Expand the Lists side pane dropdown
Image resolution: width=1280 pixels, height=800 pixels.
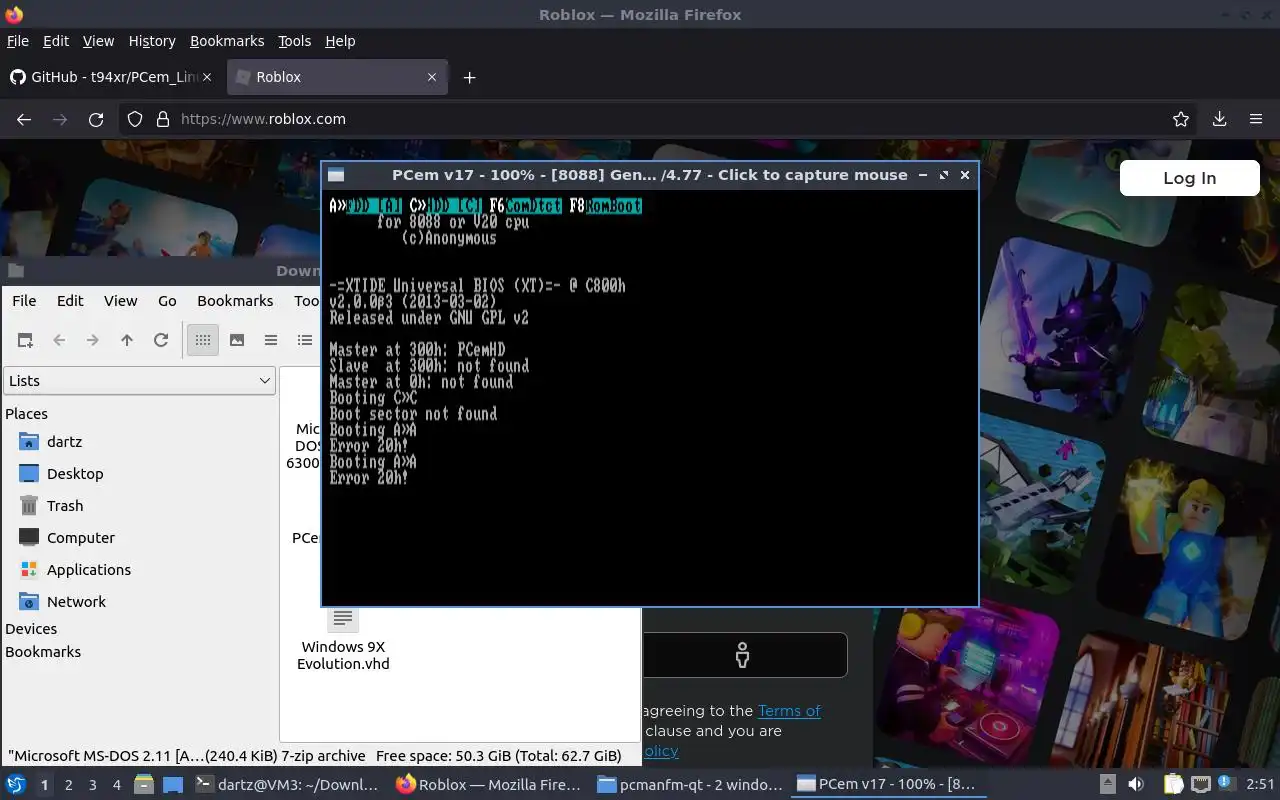click(x=140, y=380)
